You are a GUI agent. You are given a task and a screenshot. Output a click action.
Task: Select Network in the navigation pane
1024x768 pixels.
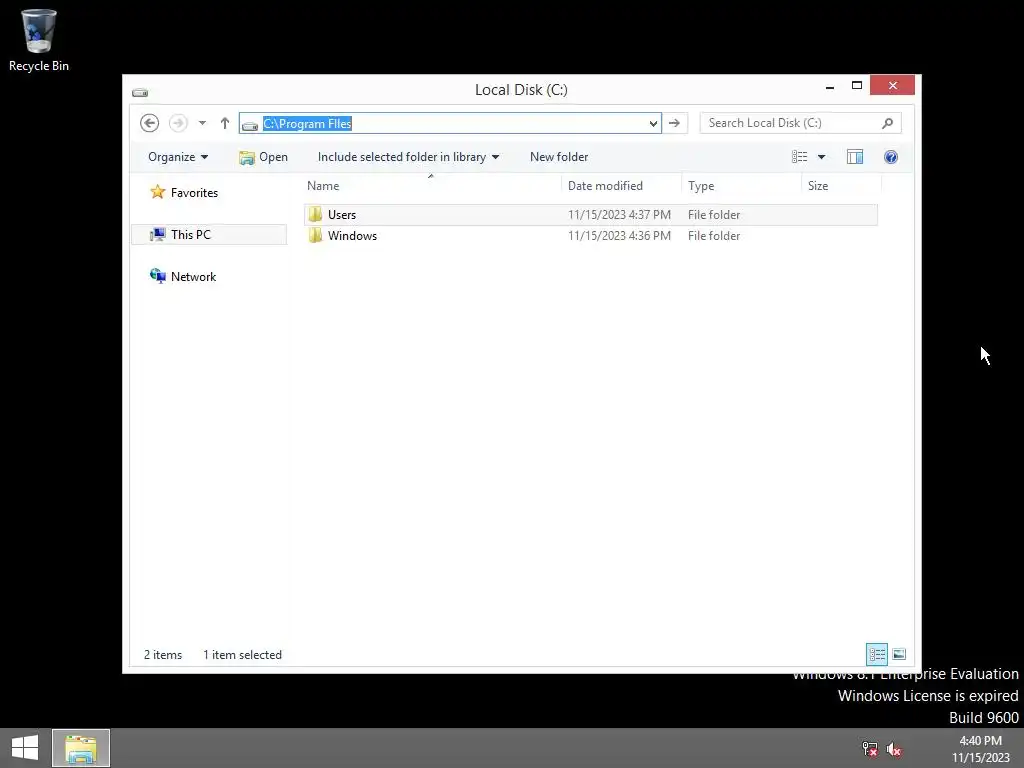pos(193,276)
